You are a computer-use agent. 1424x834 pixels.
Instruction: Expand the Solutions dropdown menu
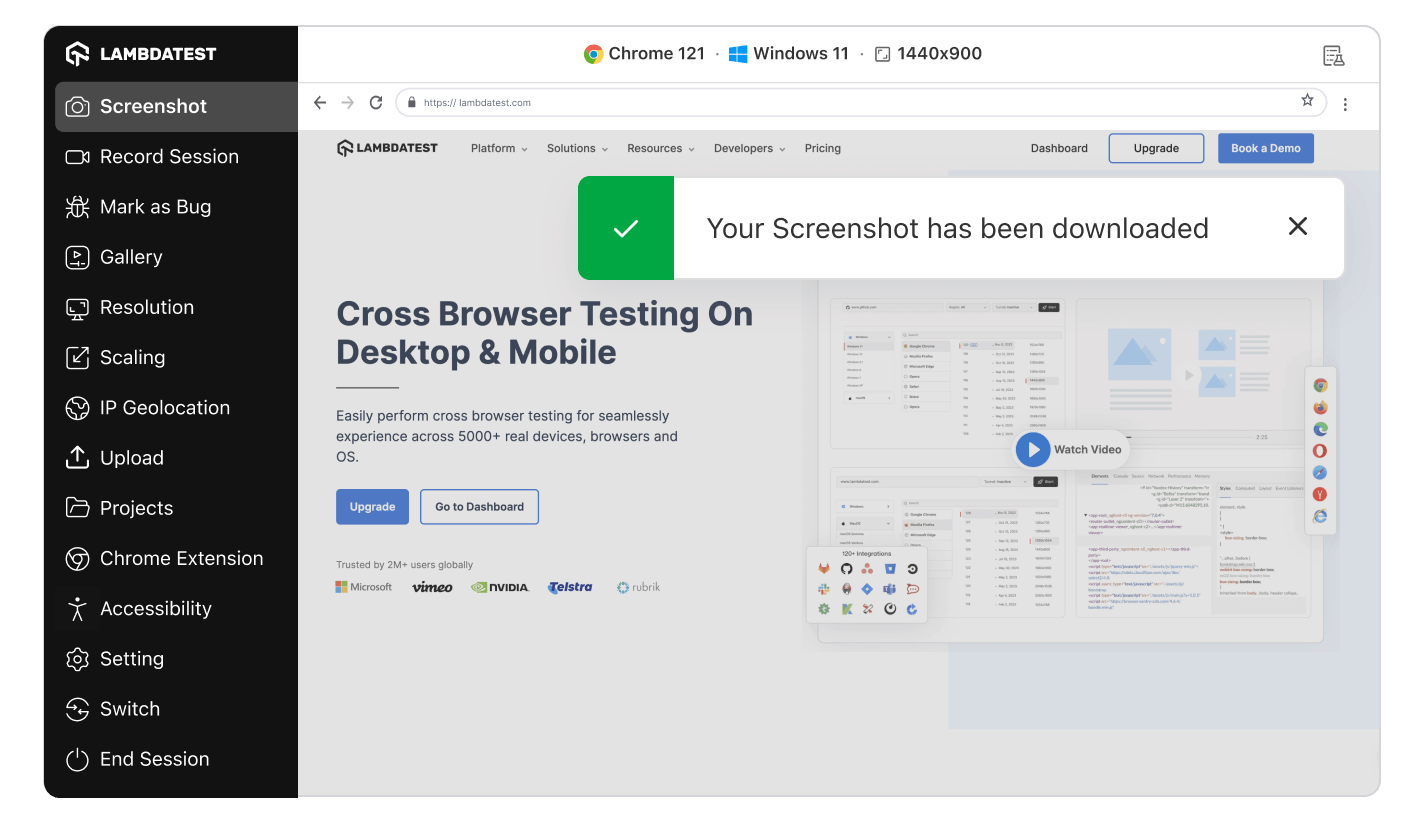pos(577,148)
